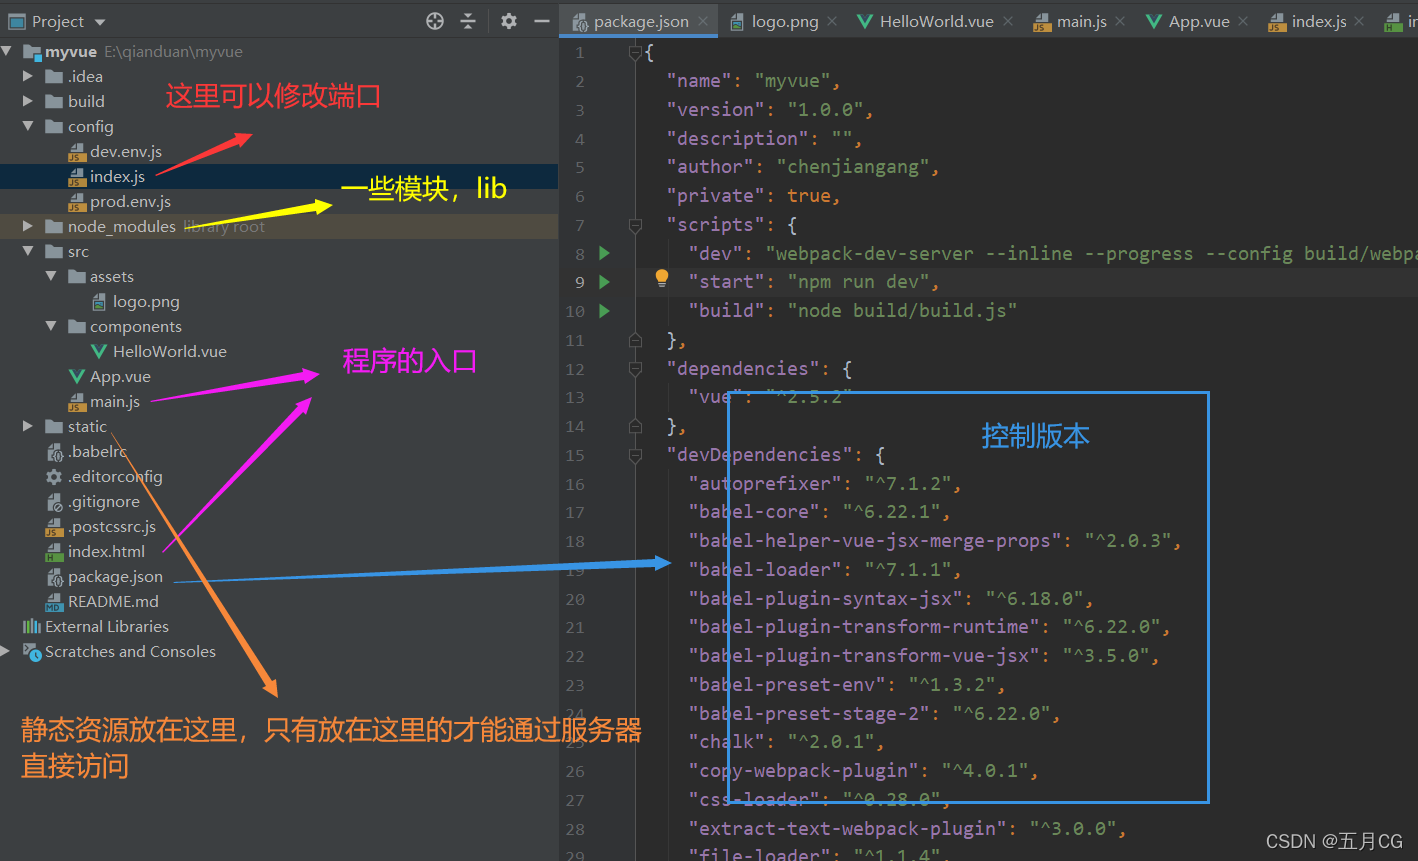Close the package.json tab
Viewport: 1418px width, 861px height.
pyautogui.click(x=704, y=21)
